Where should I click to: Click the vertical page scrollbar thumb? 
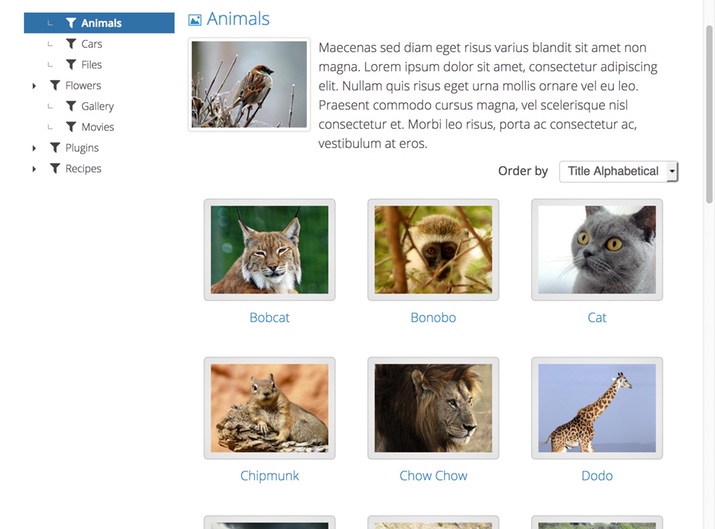710,114
